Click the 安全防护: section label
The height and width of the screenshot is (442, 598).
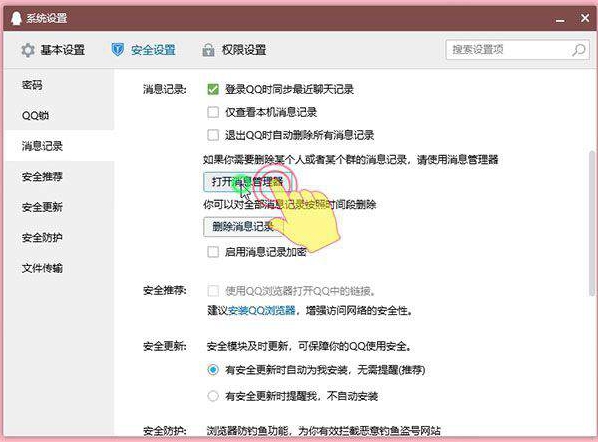(x=165, y=431)
